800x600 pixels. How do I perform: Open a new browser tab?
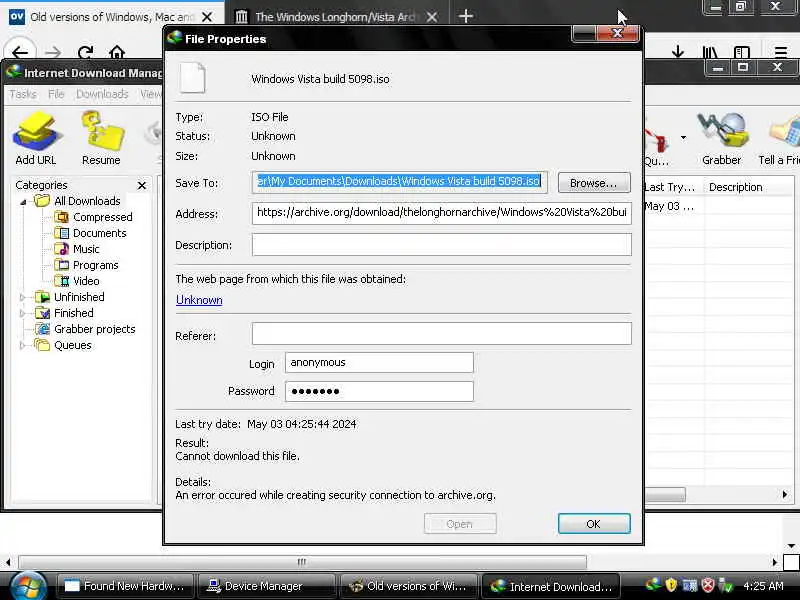[465, 16]
